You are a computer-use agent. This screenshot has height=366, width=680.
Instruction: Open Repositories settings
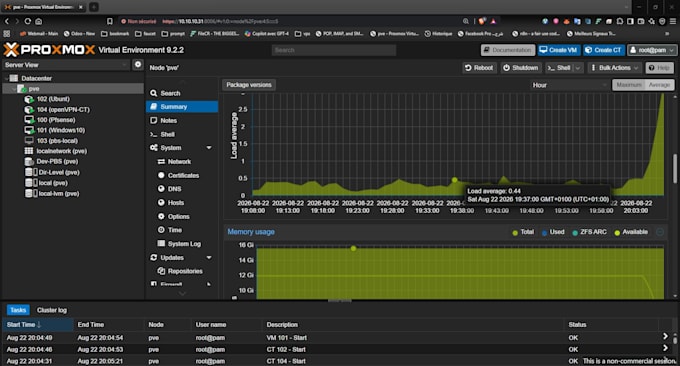[x=185, y=271]
